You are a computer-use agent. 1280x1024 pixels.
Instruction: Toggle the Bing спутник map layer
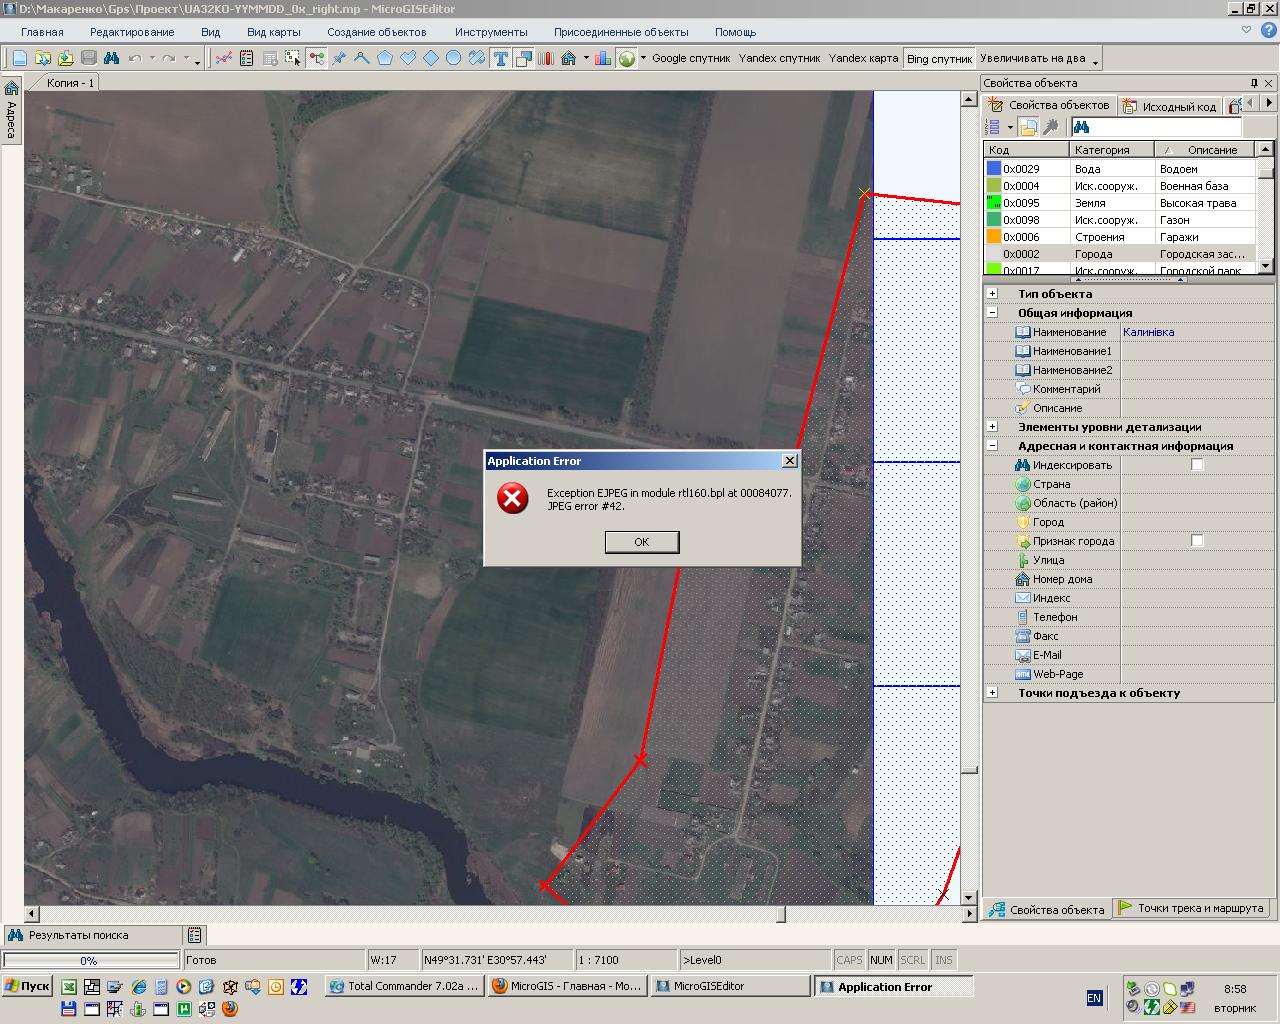[x=939, y=59]
